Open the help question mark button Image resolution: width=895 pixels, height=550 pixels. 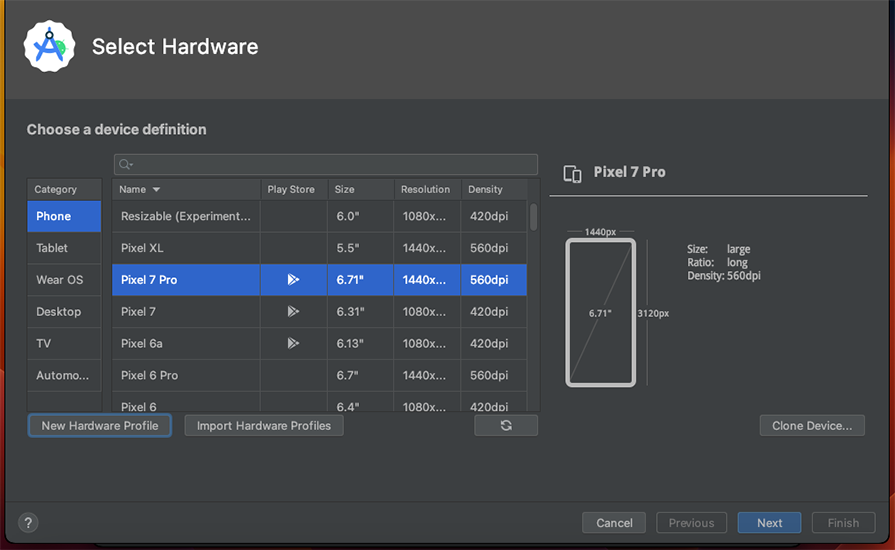(28, 523)
